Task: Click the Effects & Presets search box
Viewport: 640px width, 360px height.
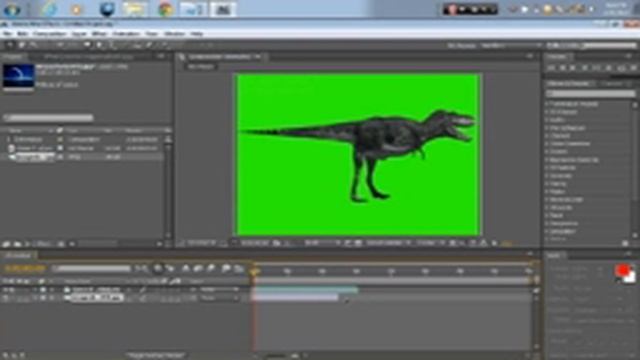Action: click(591, 94)
